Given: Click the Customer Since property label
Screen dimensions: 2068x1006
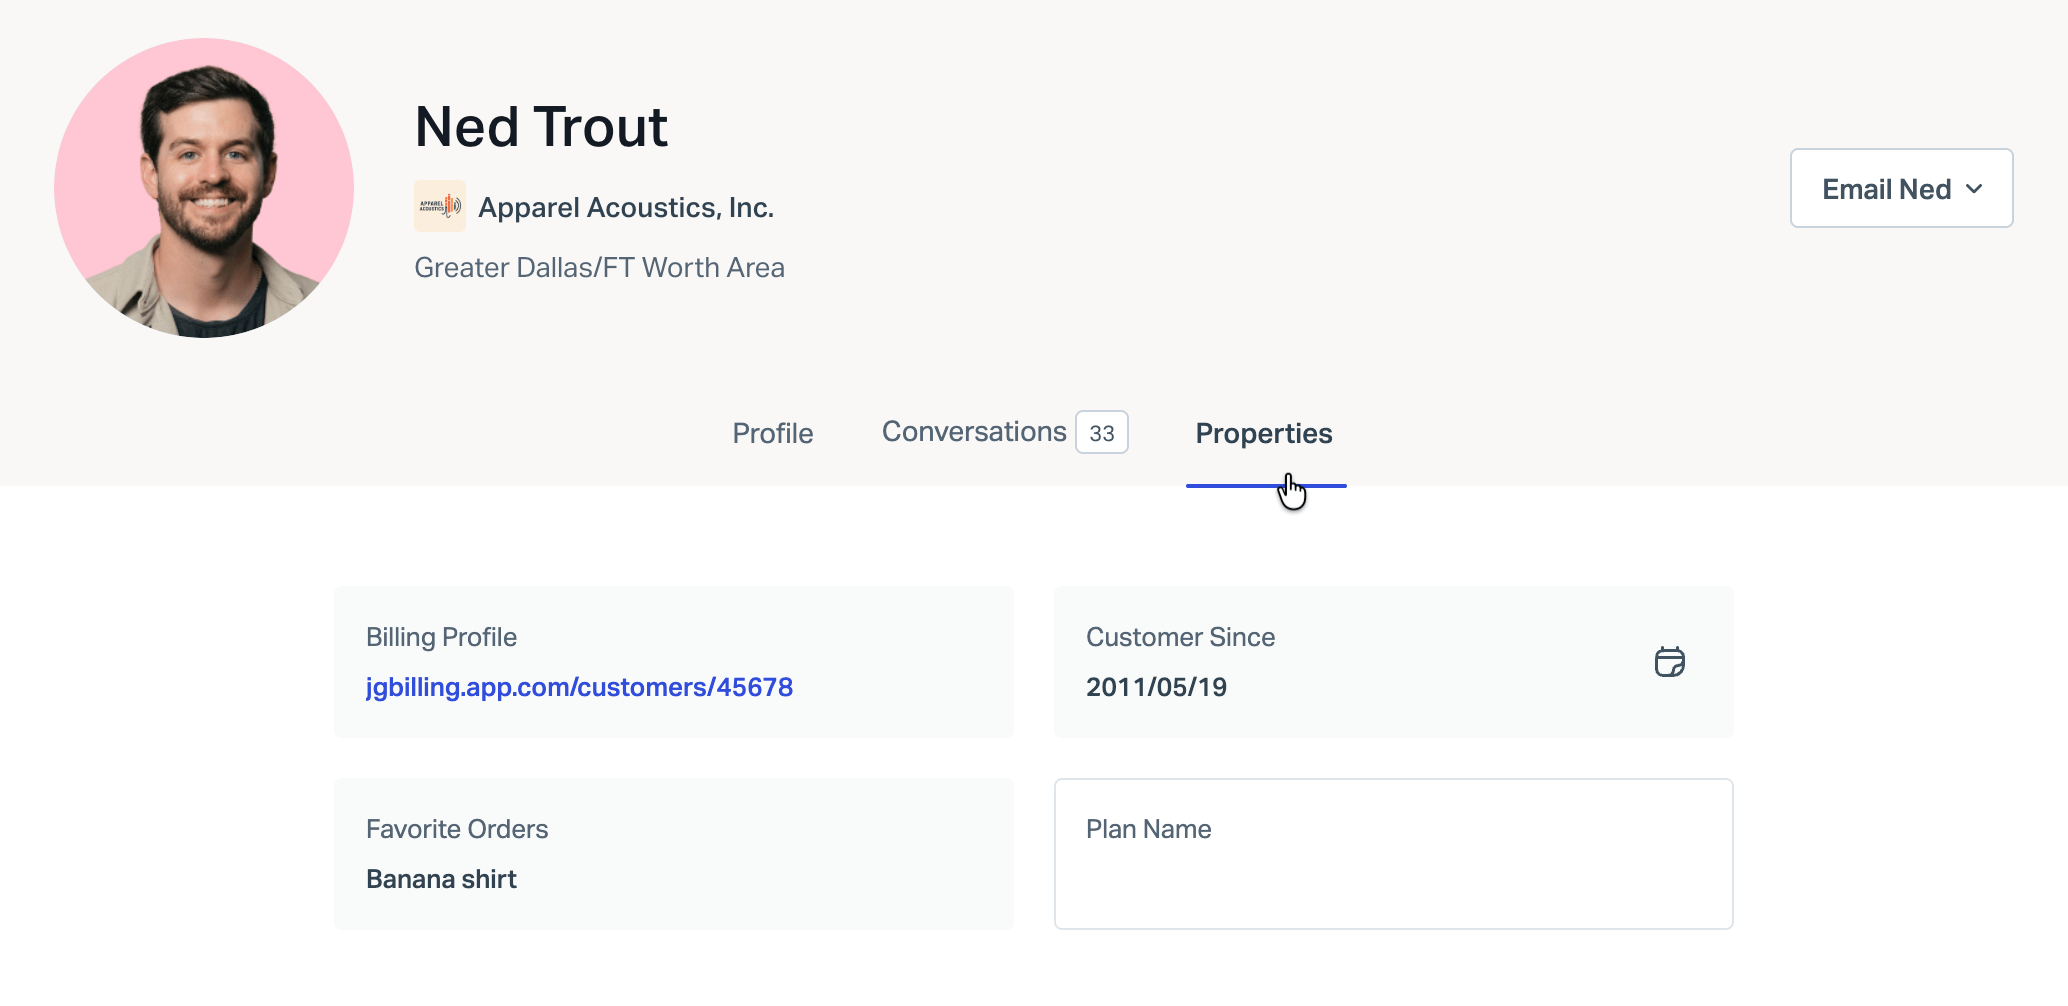Looking at the screenshot, I should (1180, 637).
